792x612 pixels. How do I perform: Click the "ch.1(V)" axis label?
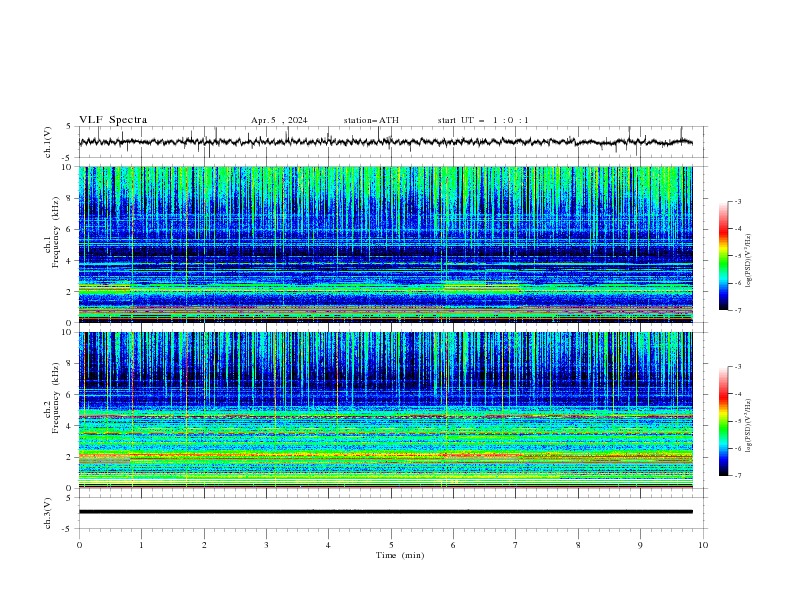pyautogui.click(x=48, y=142)
